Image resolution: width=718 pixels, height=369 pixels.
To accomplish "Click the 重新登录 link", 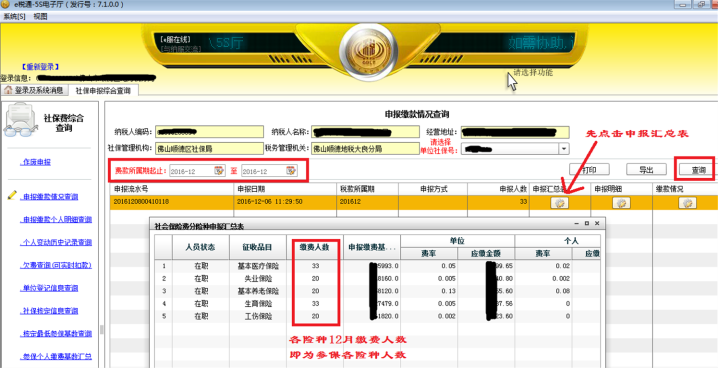I will [x=40, y=66].
